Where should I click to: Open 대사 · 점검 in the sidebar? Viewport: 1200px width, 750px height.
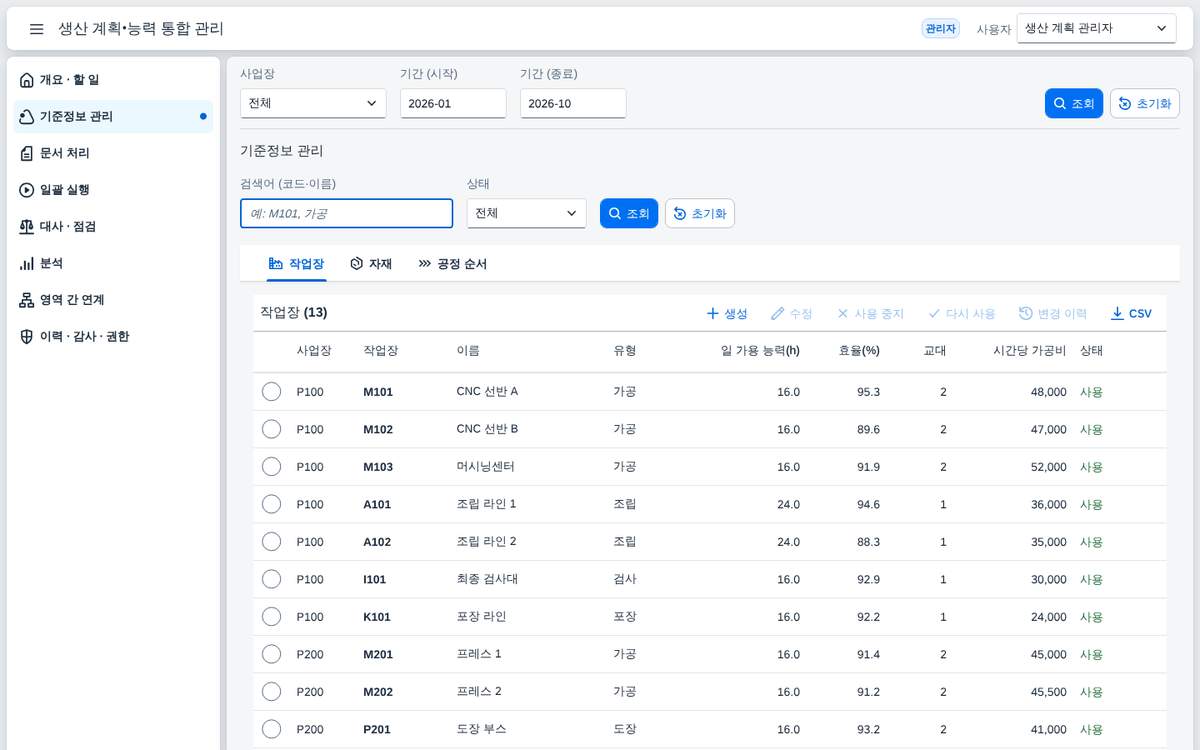[113, 227]
